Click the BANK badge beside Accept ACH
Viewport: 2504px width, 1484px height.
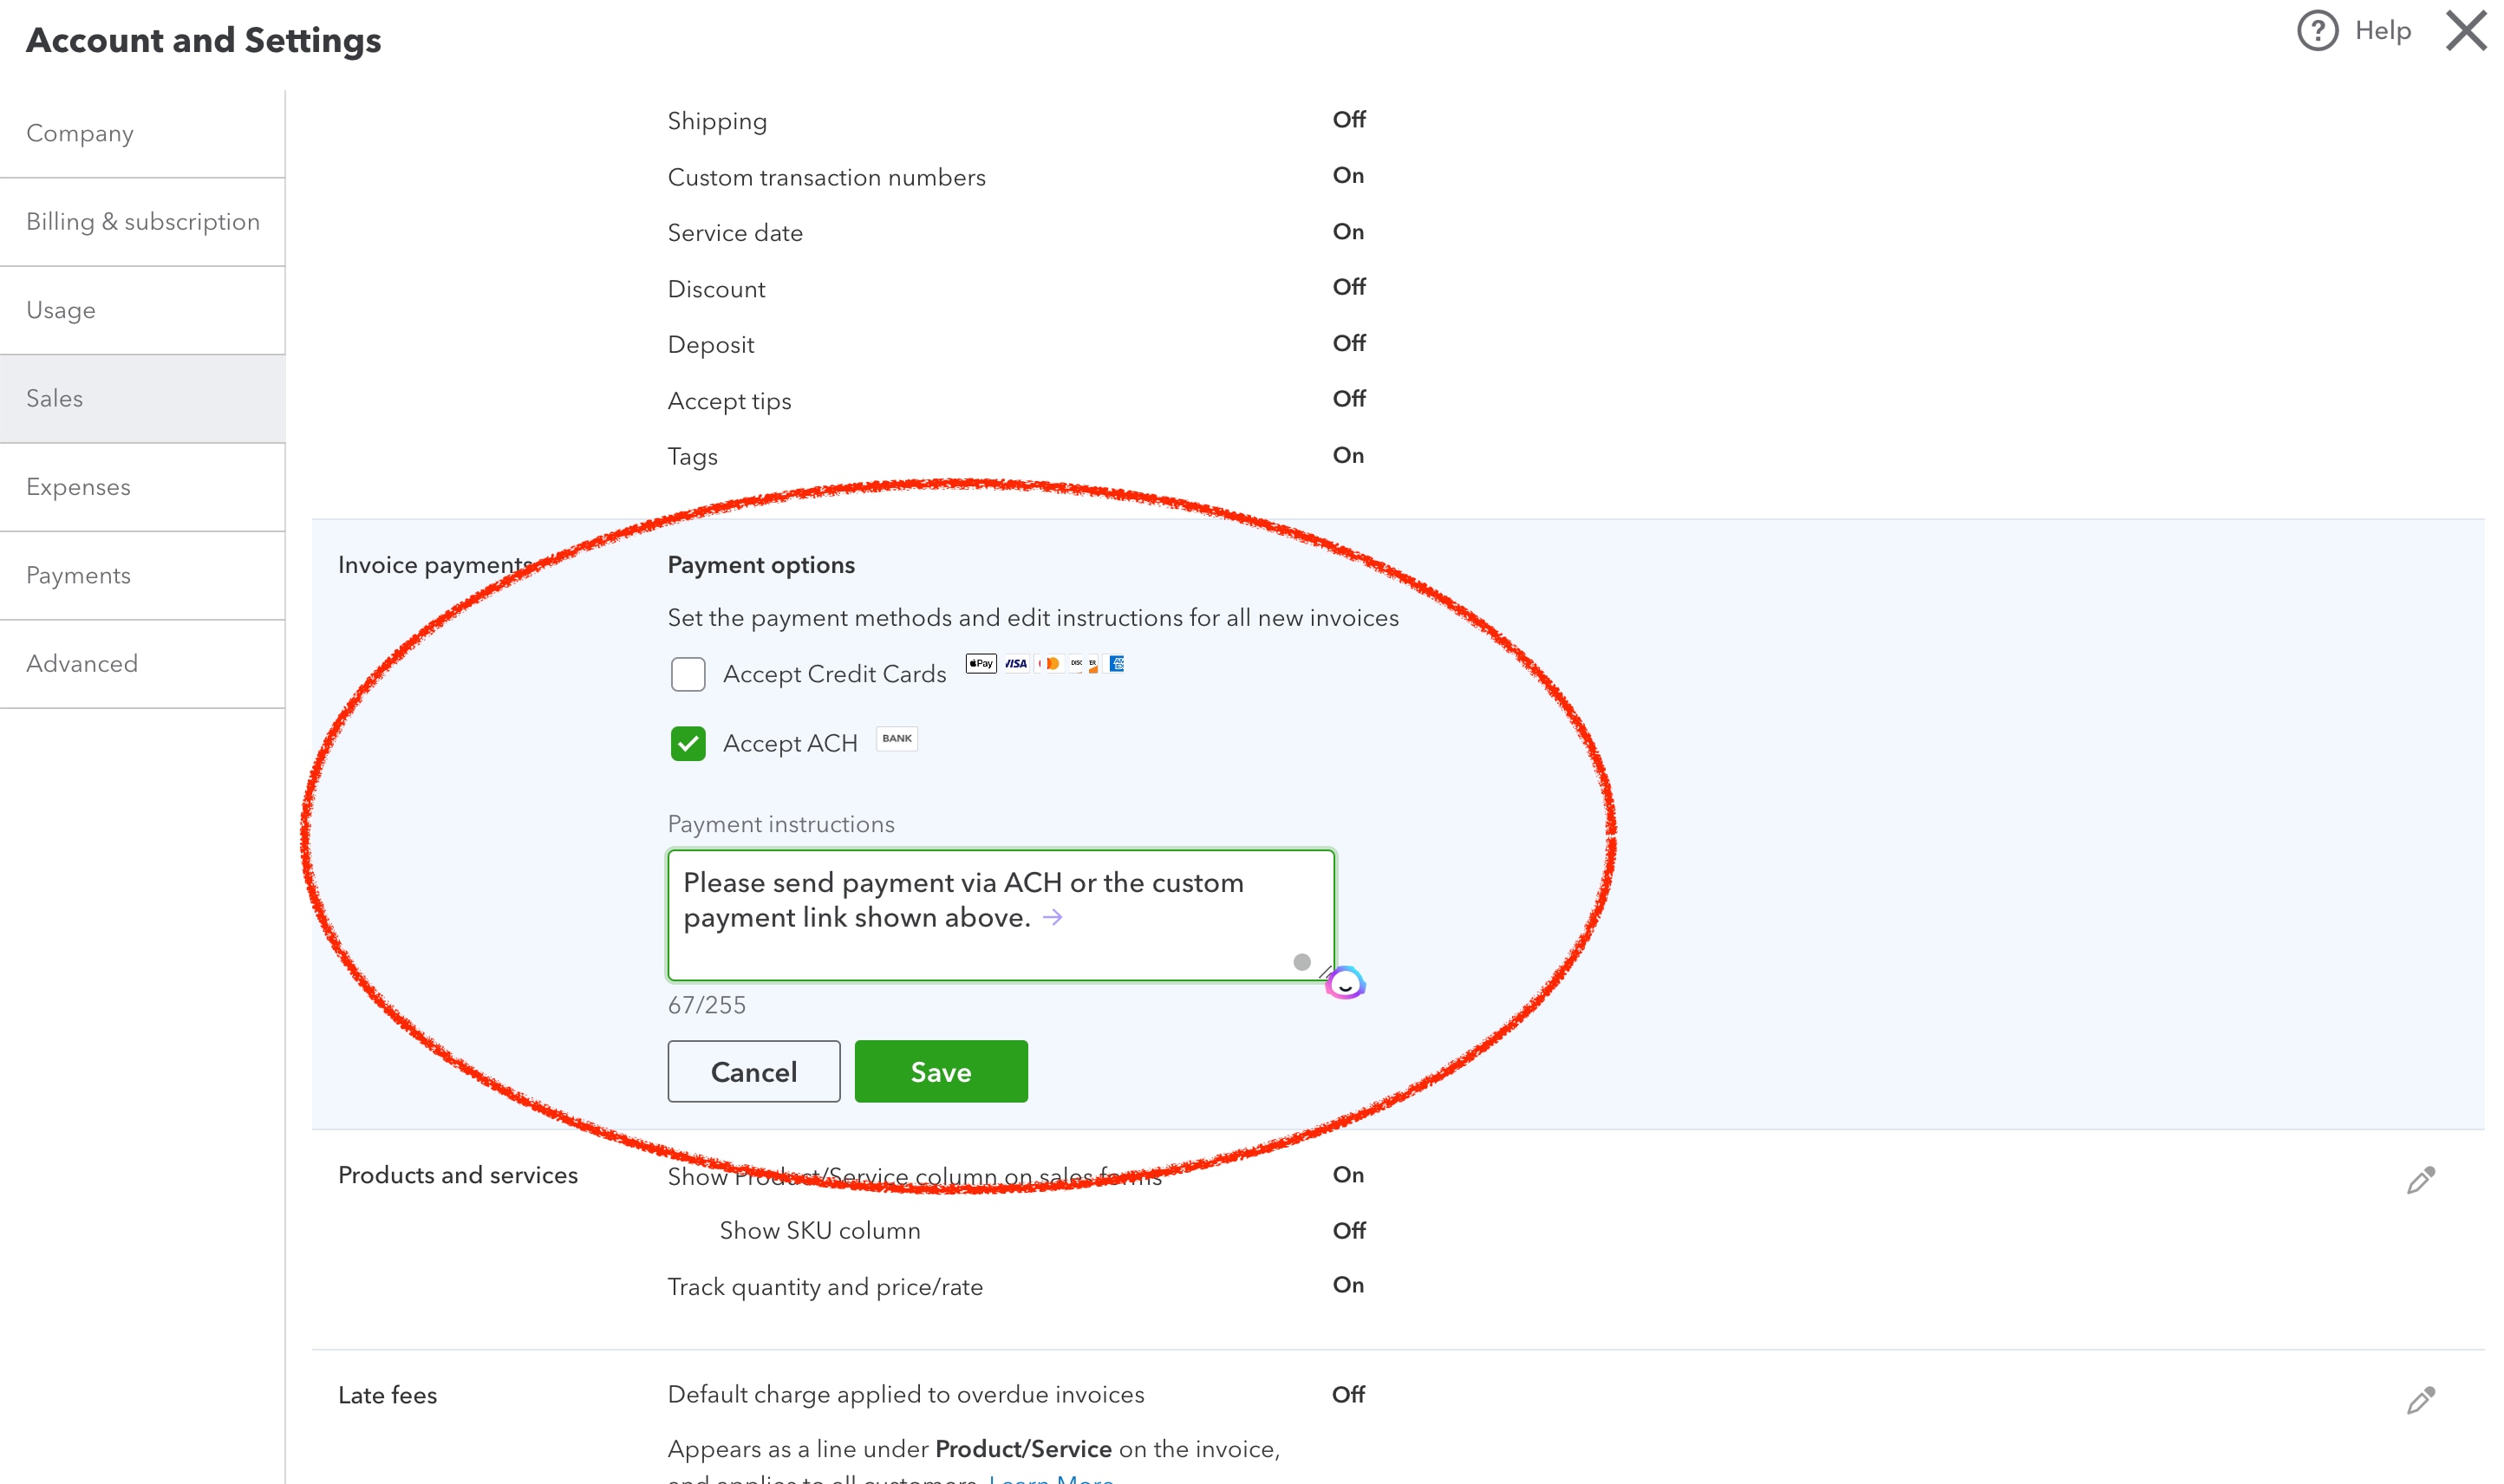(x=896, y=739)
